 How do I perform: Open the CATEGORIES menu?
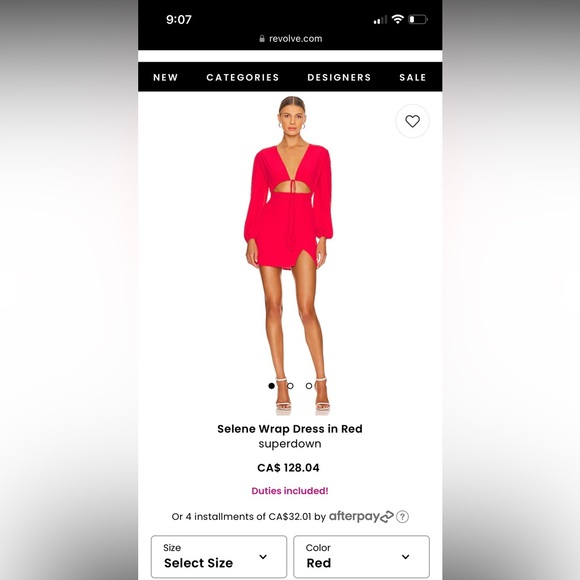[243, 77]
